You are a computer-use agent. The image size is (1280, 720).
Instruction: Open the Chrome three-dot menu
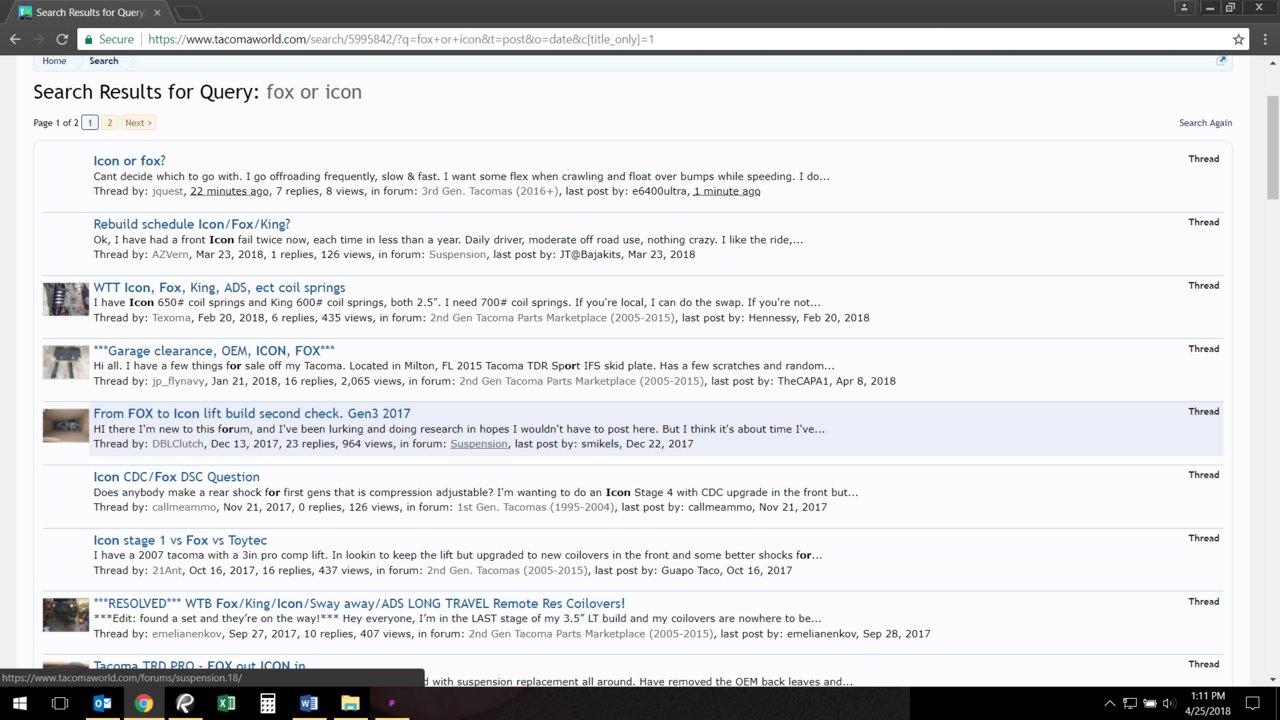click(1265, 40)
